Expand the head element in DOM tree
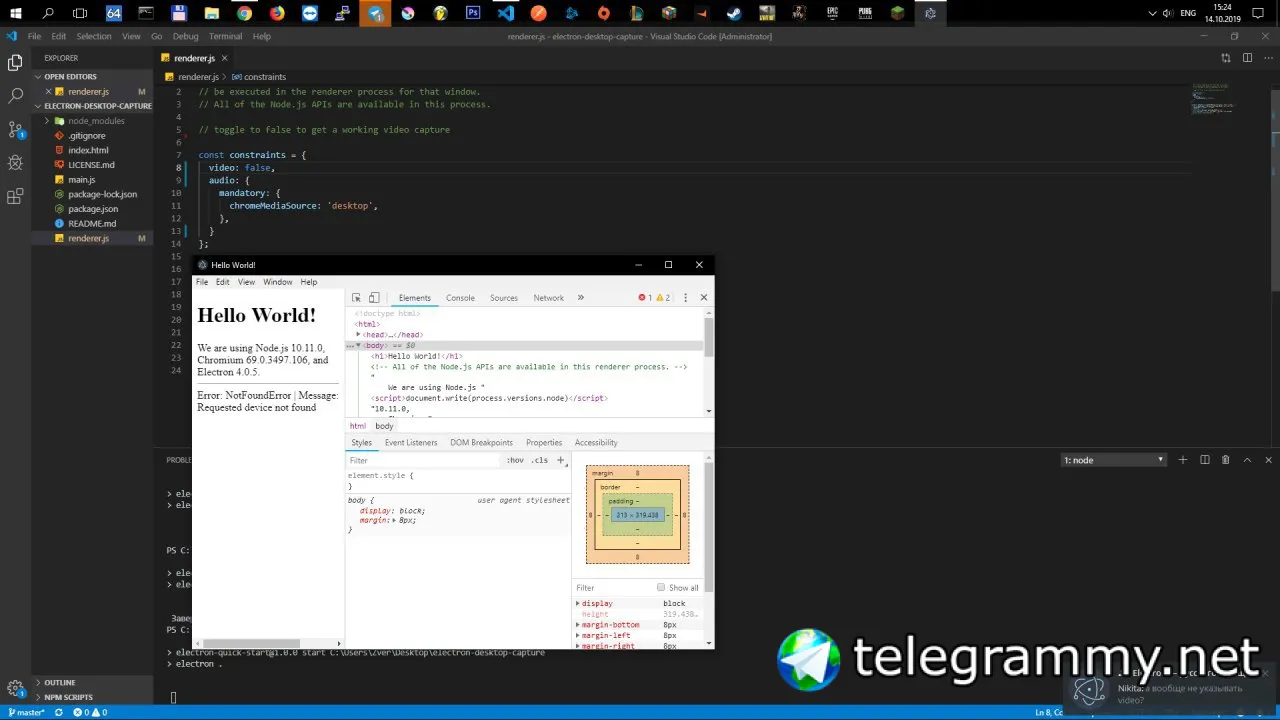This screenshot has width=1280, height=720. pos(358,335)
